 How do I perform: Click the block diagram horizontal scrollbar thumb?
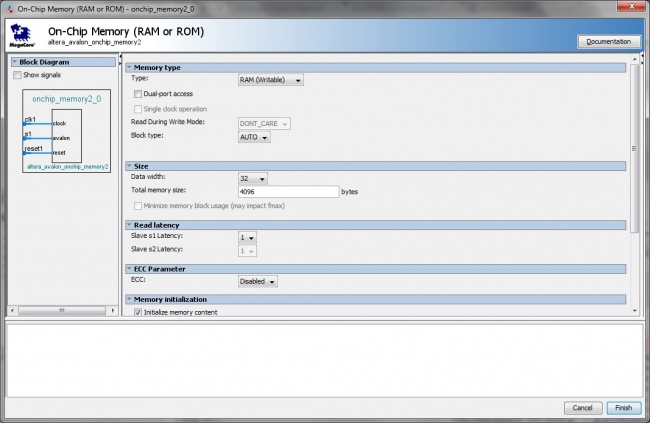[62, 310]
